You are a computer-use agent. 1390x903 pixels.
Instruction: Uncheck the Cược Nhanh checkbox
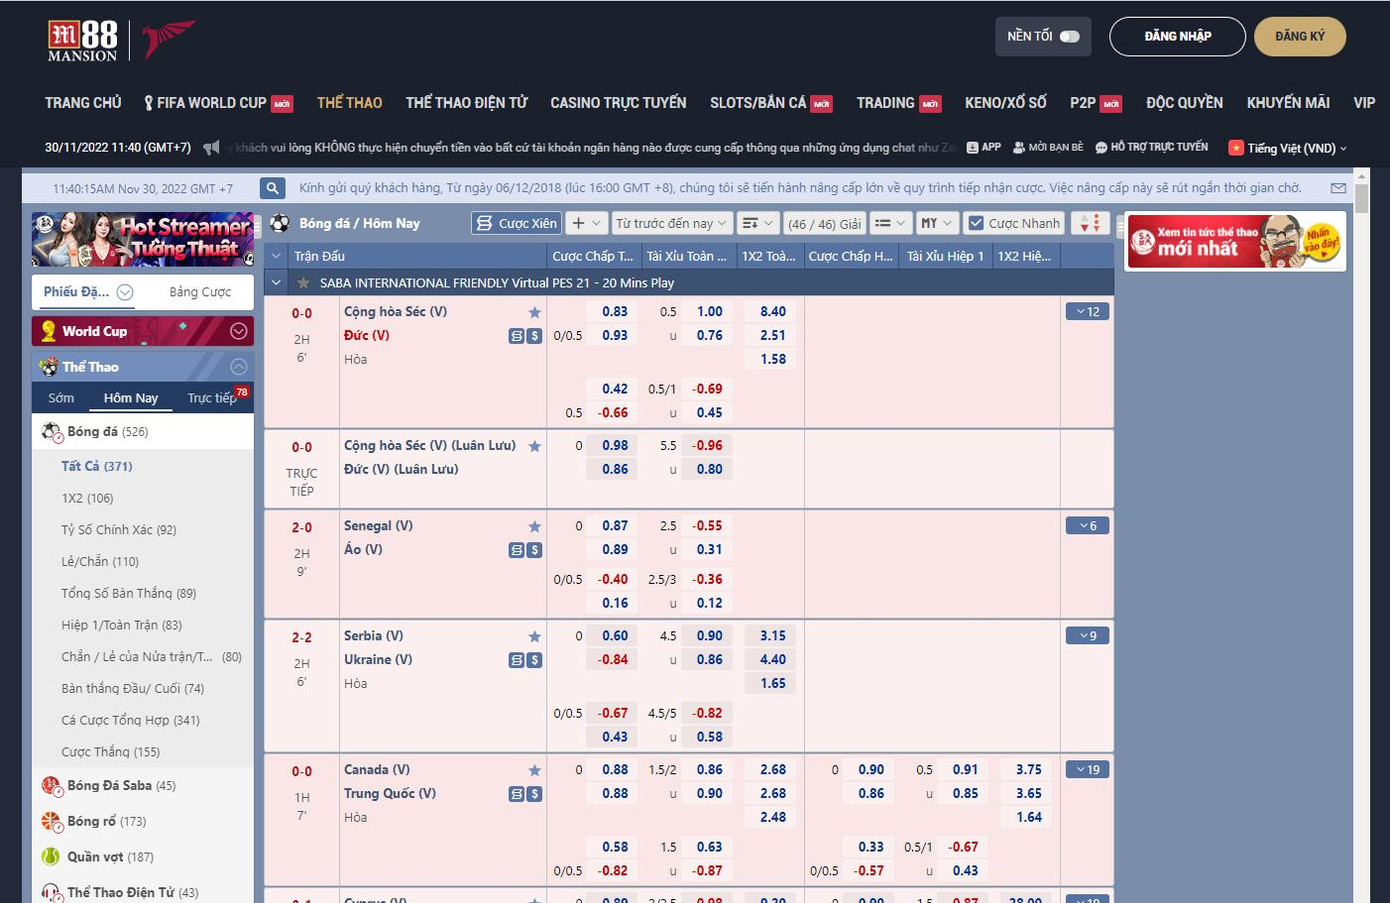pos(976,223)
